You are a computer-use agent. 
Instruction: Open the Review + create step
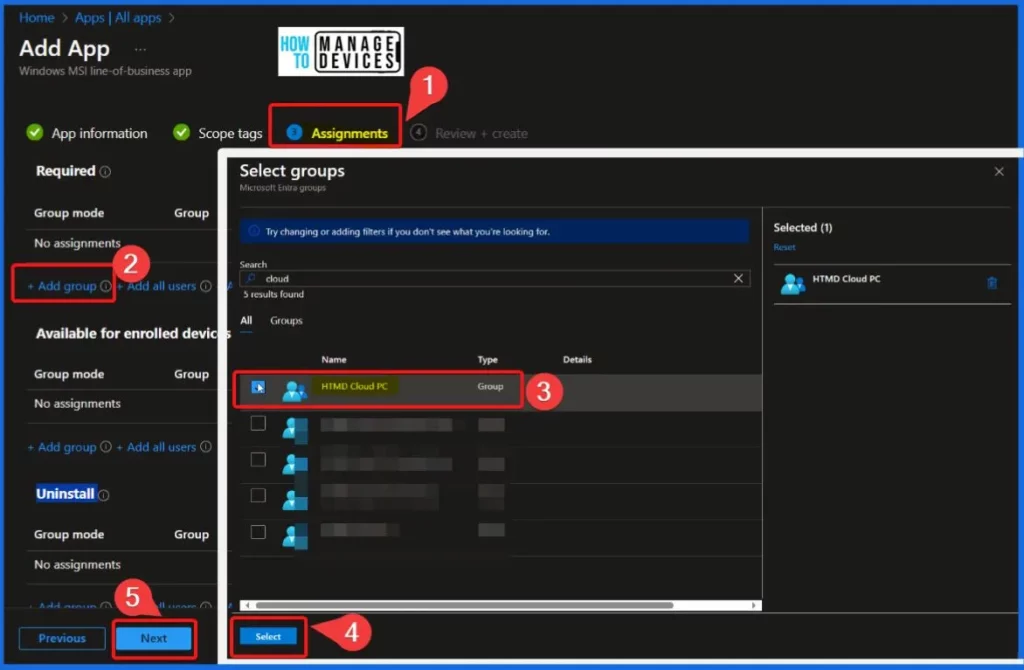tap(469, 133)
